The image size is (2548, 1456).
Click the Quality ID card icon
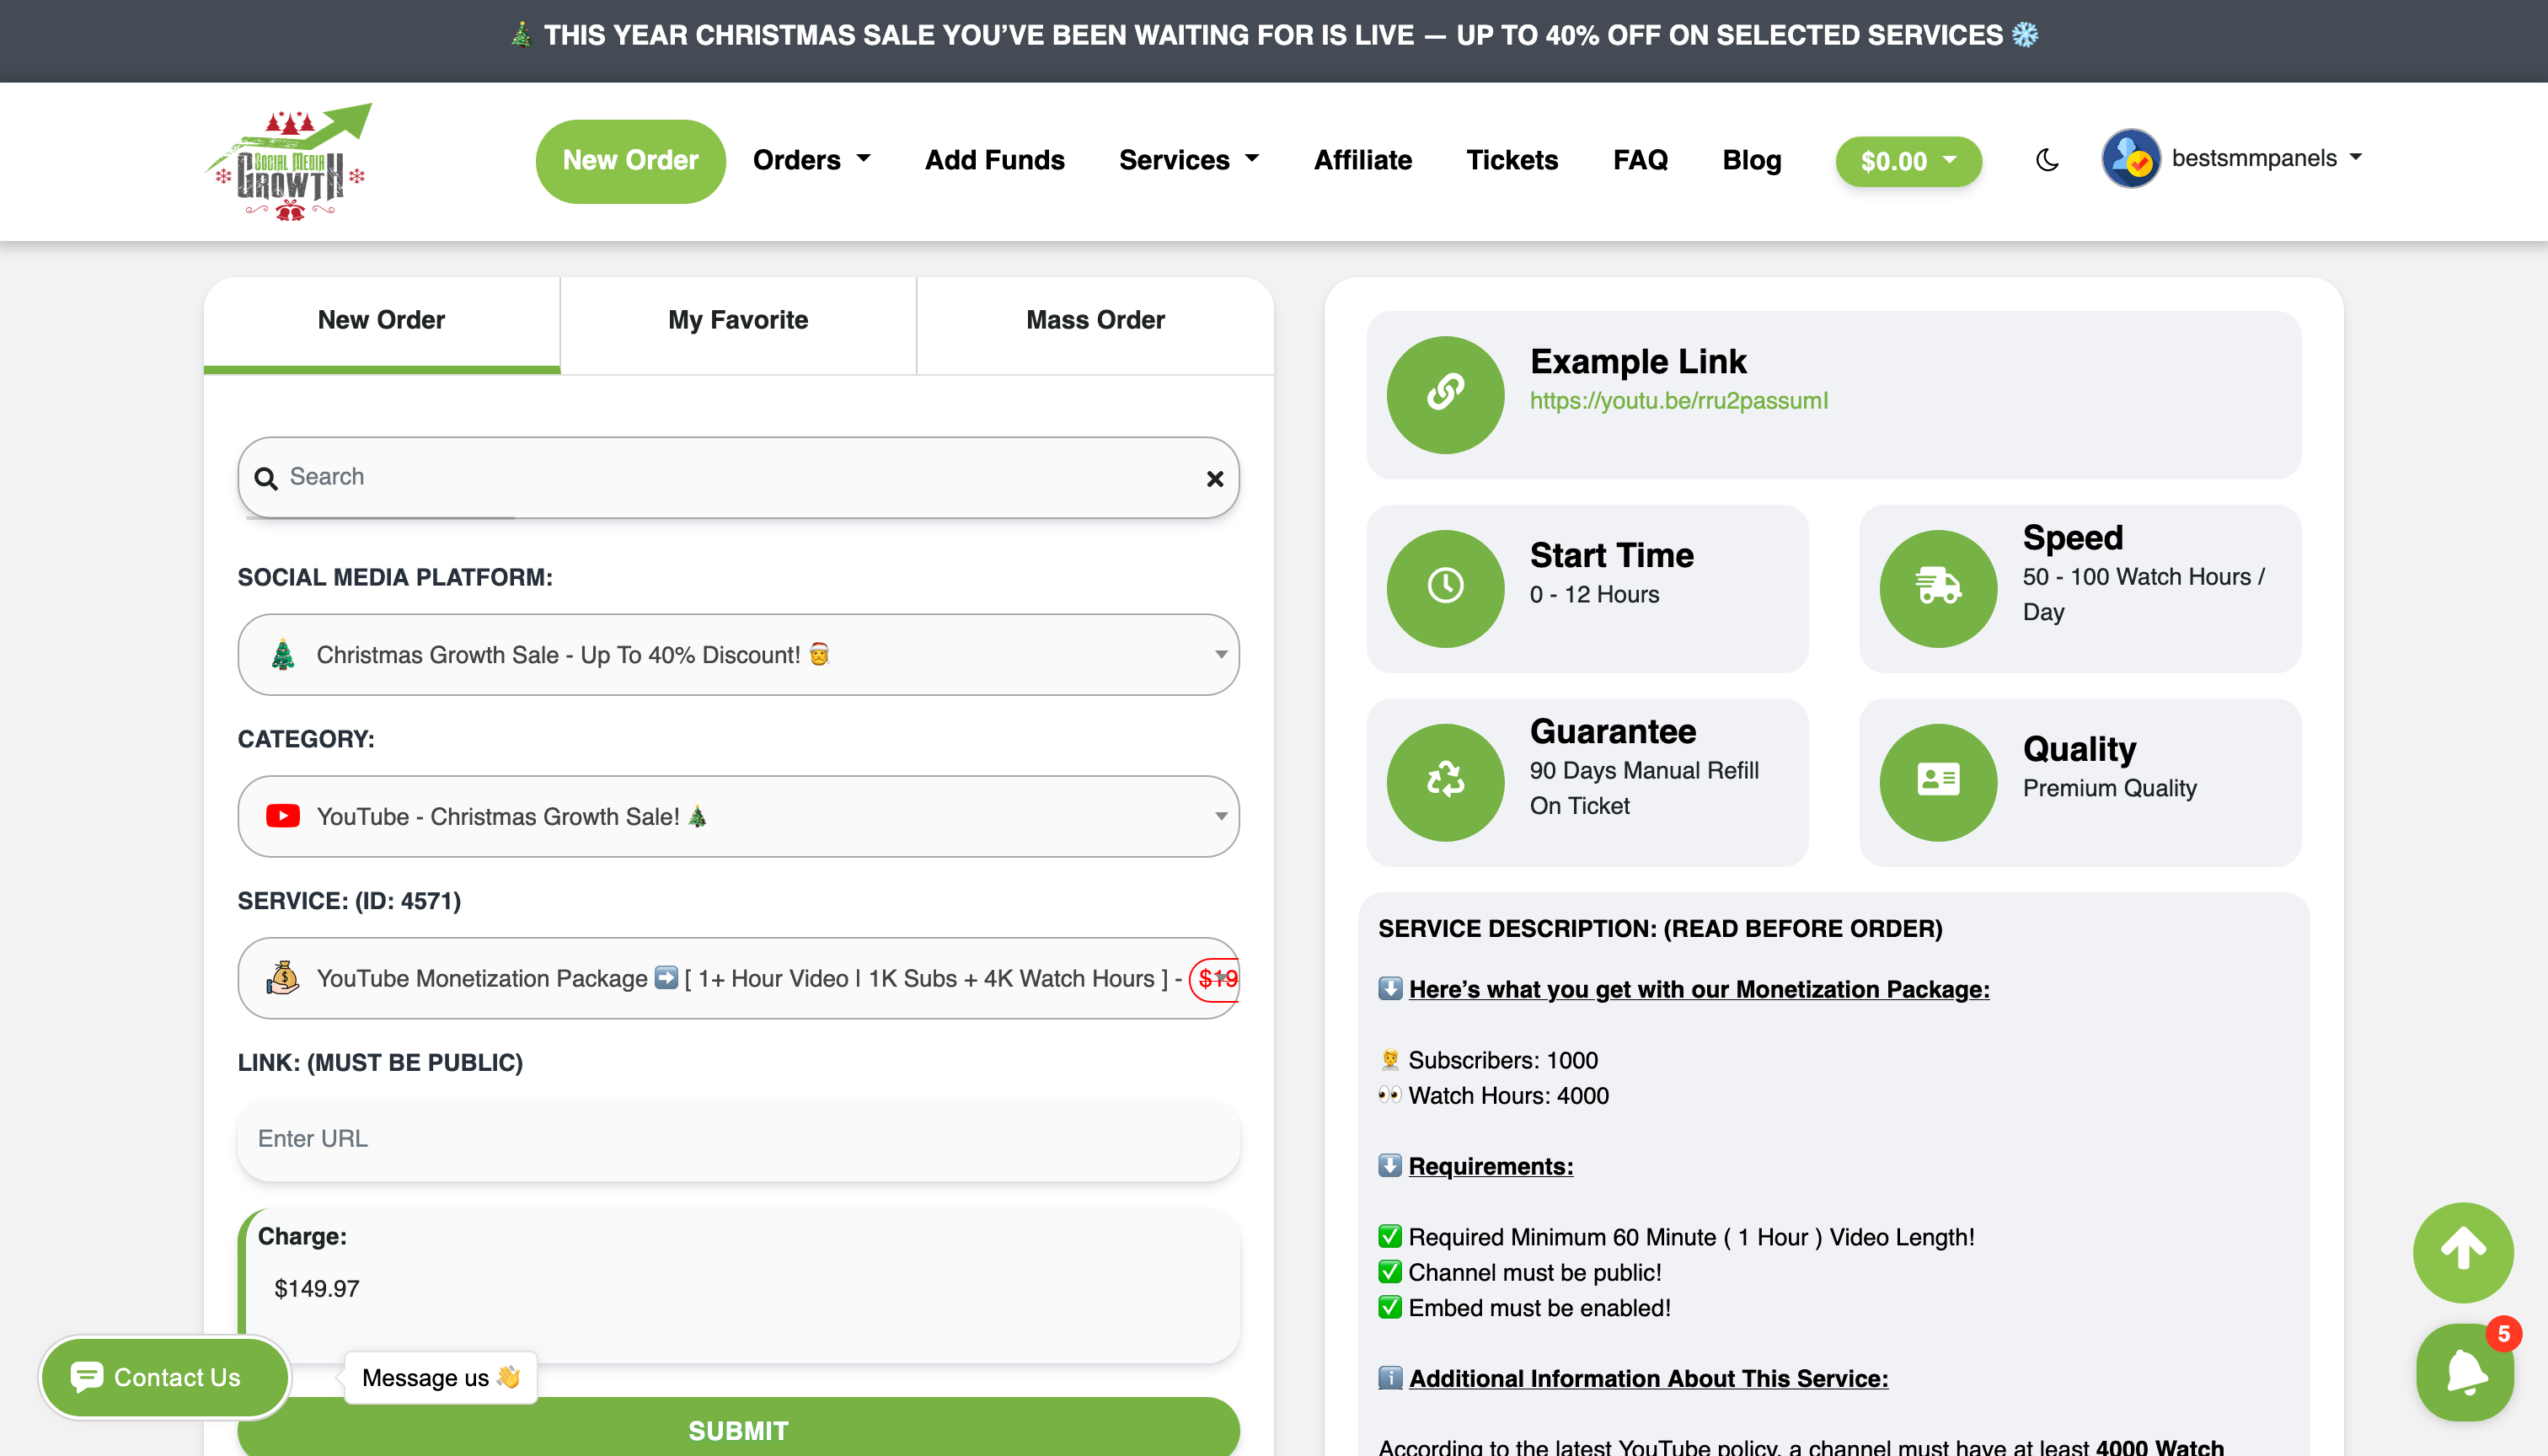[x=1937, y=781]
